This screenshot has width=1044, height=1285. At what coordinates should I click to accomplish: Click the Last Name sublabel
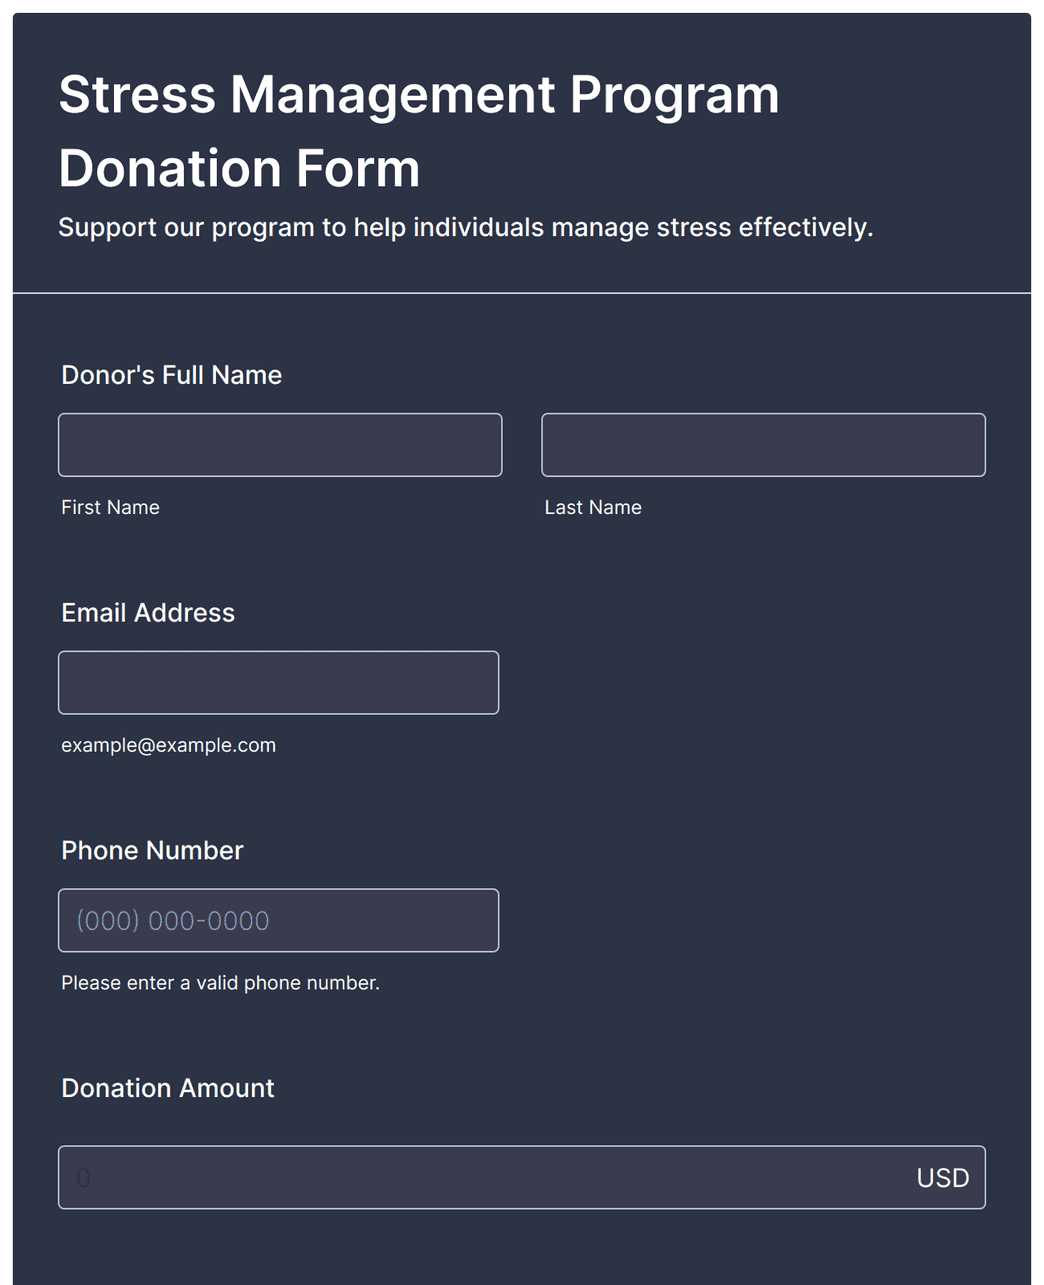coord(593,507)
